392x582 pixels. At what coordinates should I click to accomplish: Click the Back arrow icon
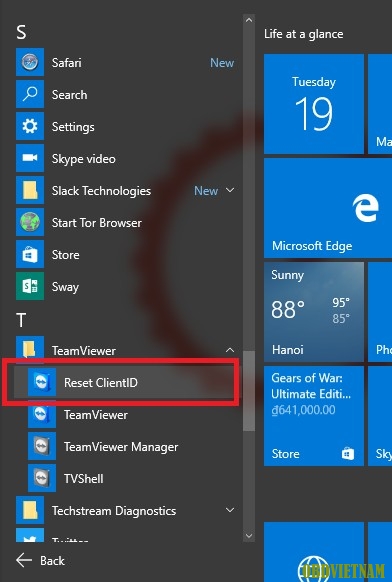click(24, 560)
